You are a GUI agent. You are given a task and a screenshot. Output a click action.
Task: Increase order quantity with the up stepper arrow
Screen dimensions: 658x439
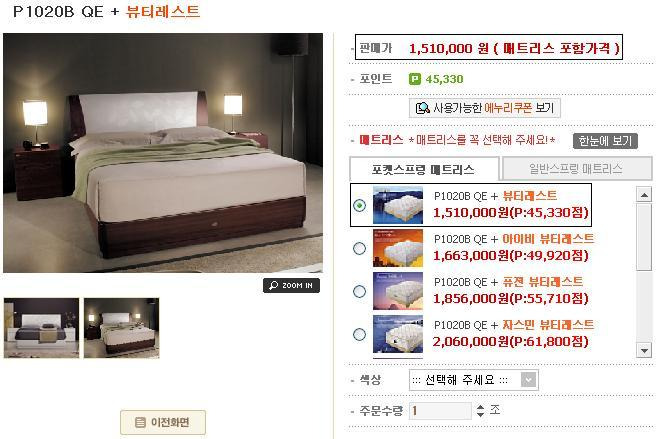point(480,406)
